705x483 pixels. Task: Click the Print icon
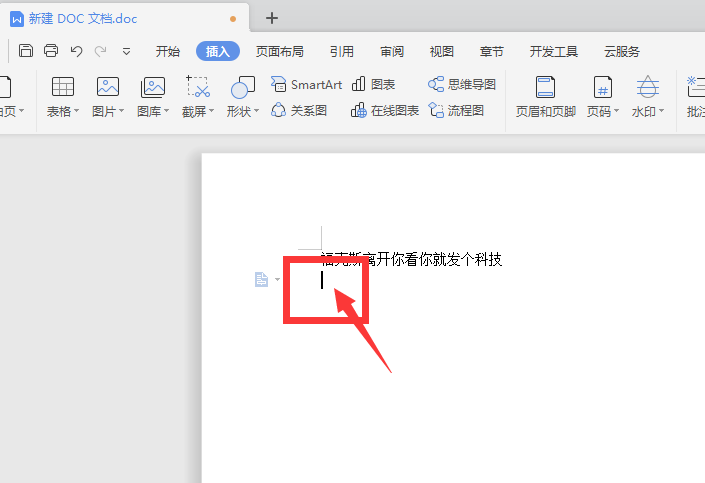click(x=51, y=51)
